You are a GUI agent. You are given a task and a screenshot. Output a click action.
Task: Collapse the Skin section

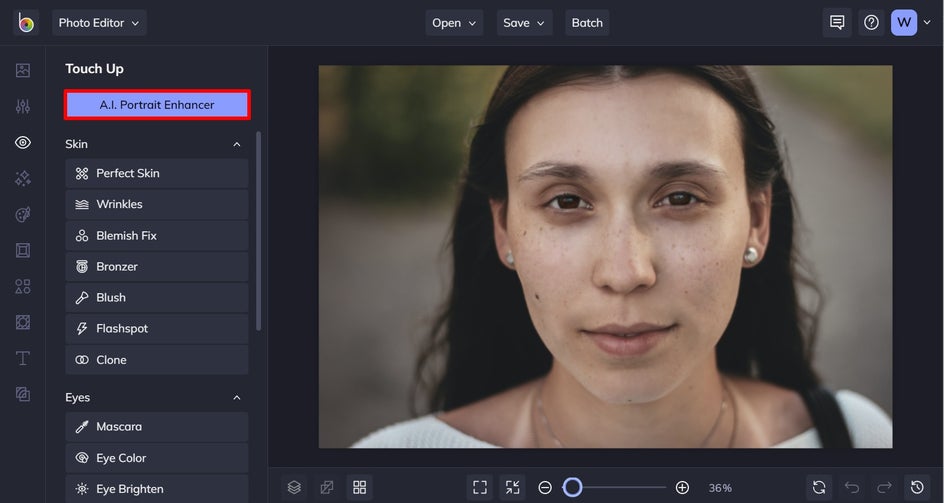pos(237,144)
